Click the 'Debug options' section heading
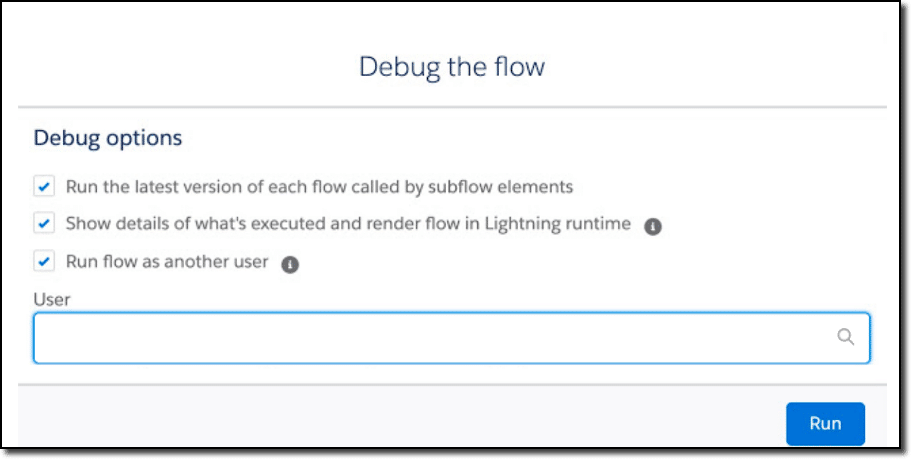911x459 pixels. 107,138
